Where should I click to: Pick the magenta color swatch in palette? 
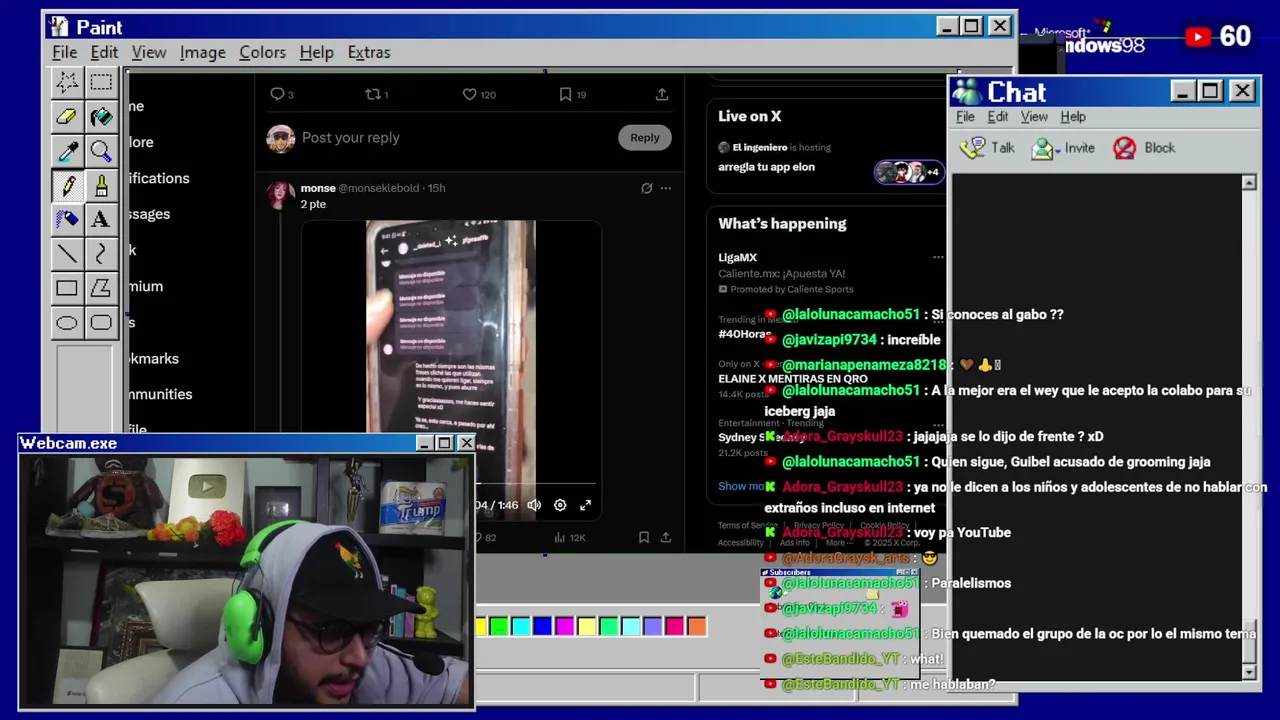(x=565, y=627)
